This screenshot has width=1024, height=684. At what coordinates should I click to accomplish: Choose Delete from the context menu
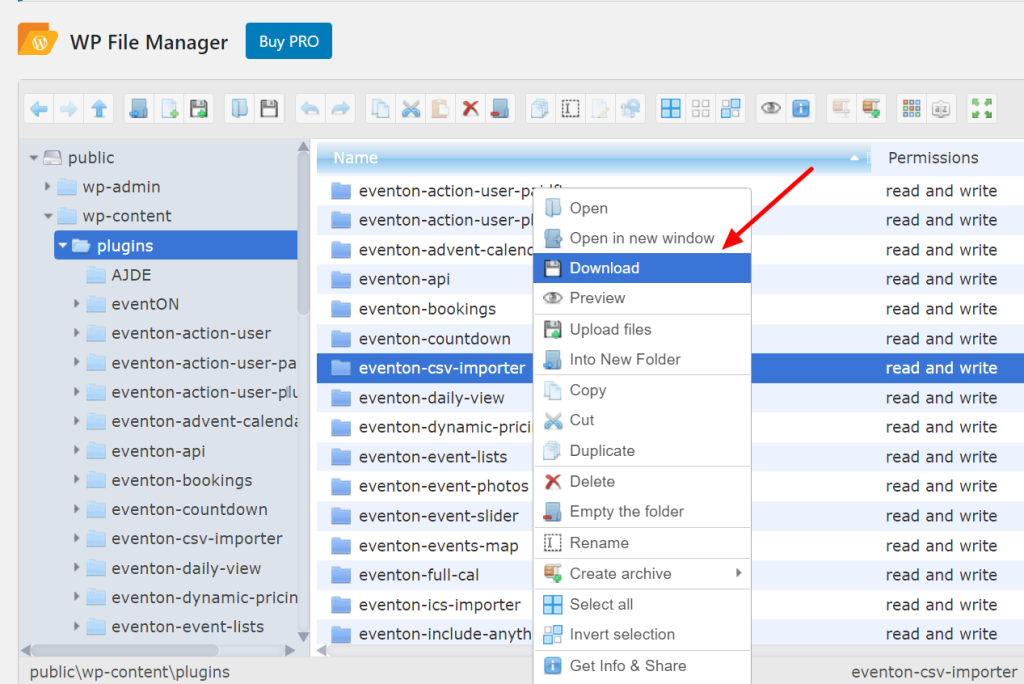coord(642,481)
